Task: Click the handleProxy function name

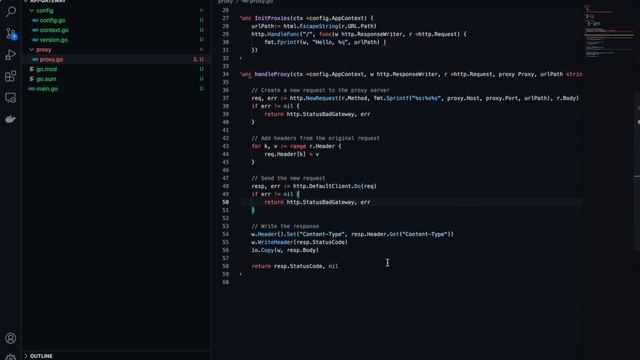Action: tap(272, 74)
